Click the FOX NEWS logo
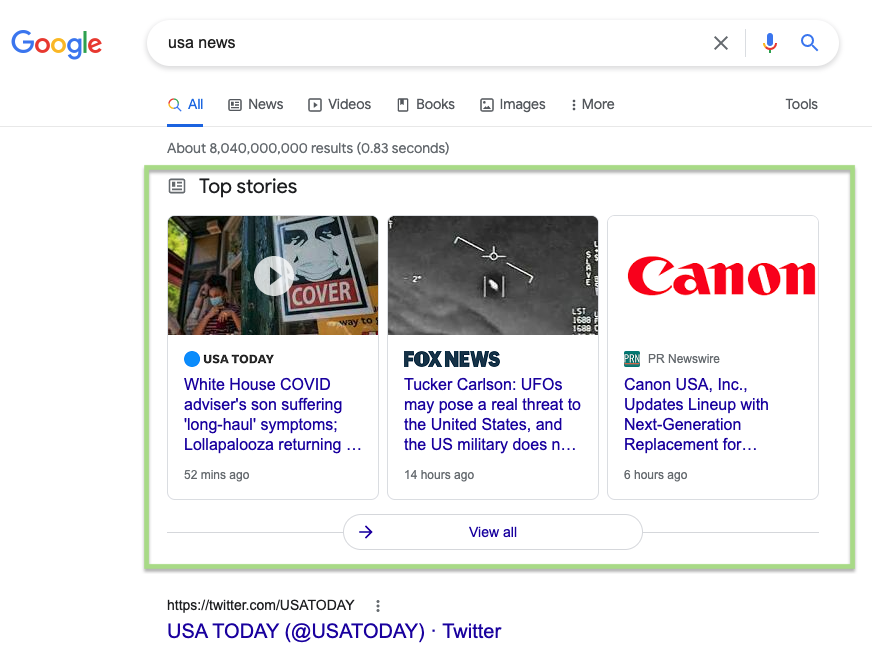The image size is (872, 653). click(x=452, y=359)
